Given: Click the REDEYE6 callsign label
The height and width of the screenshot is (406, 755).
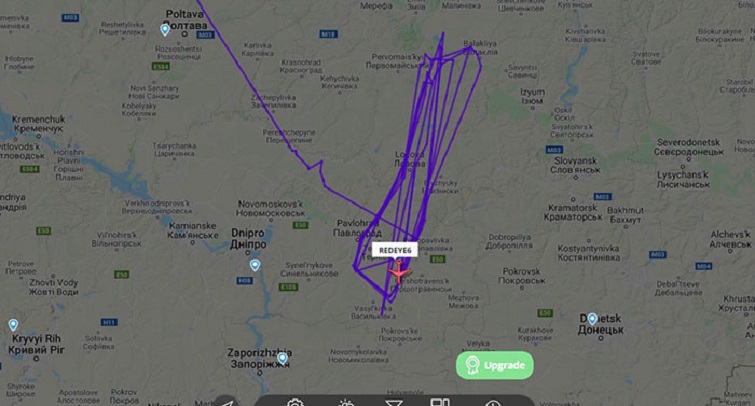Looking at the screenshot, I should click(x=395, y=250).
